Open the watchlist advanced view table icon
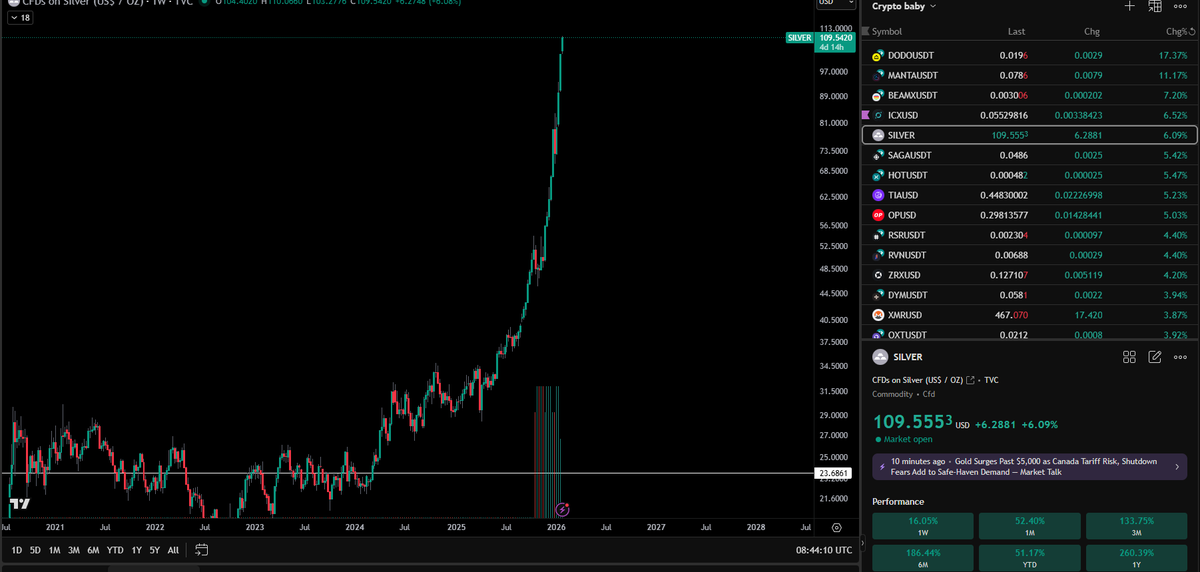 pos(1154,6)
